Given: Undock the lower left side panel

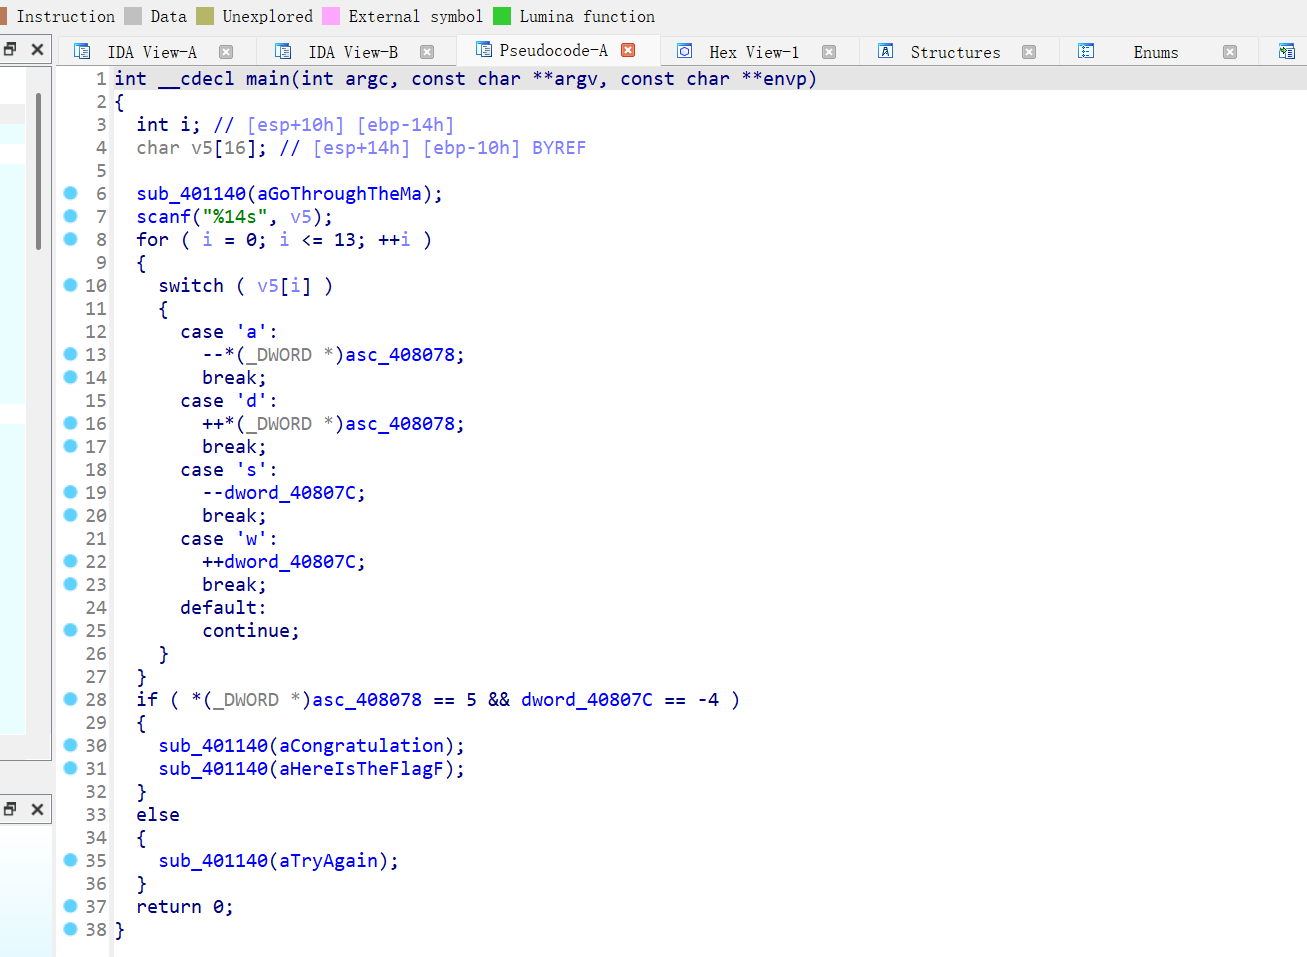Looking at the screenshot, I should [10, 809].
